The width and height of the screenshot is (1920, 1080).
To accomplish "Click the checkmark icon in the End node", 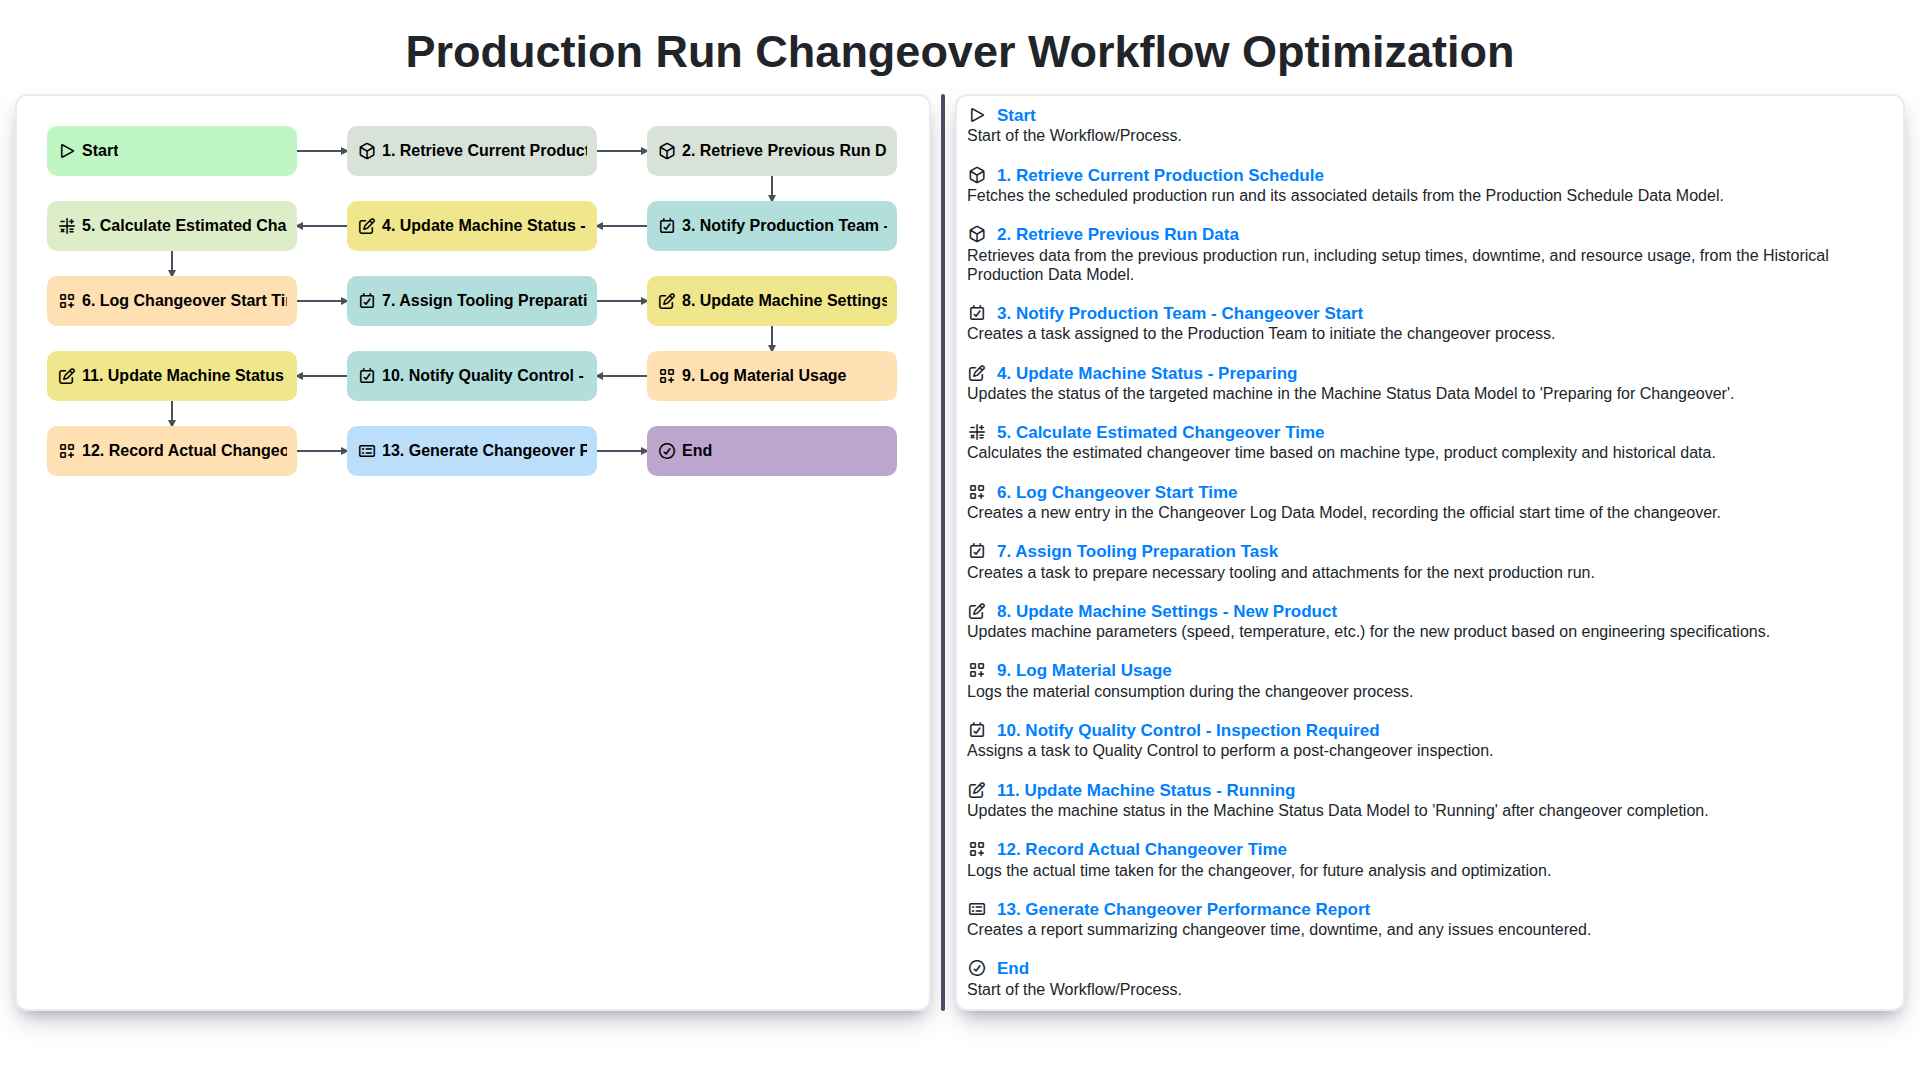I will point(667,450).
